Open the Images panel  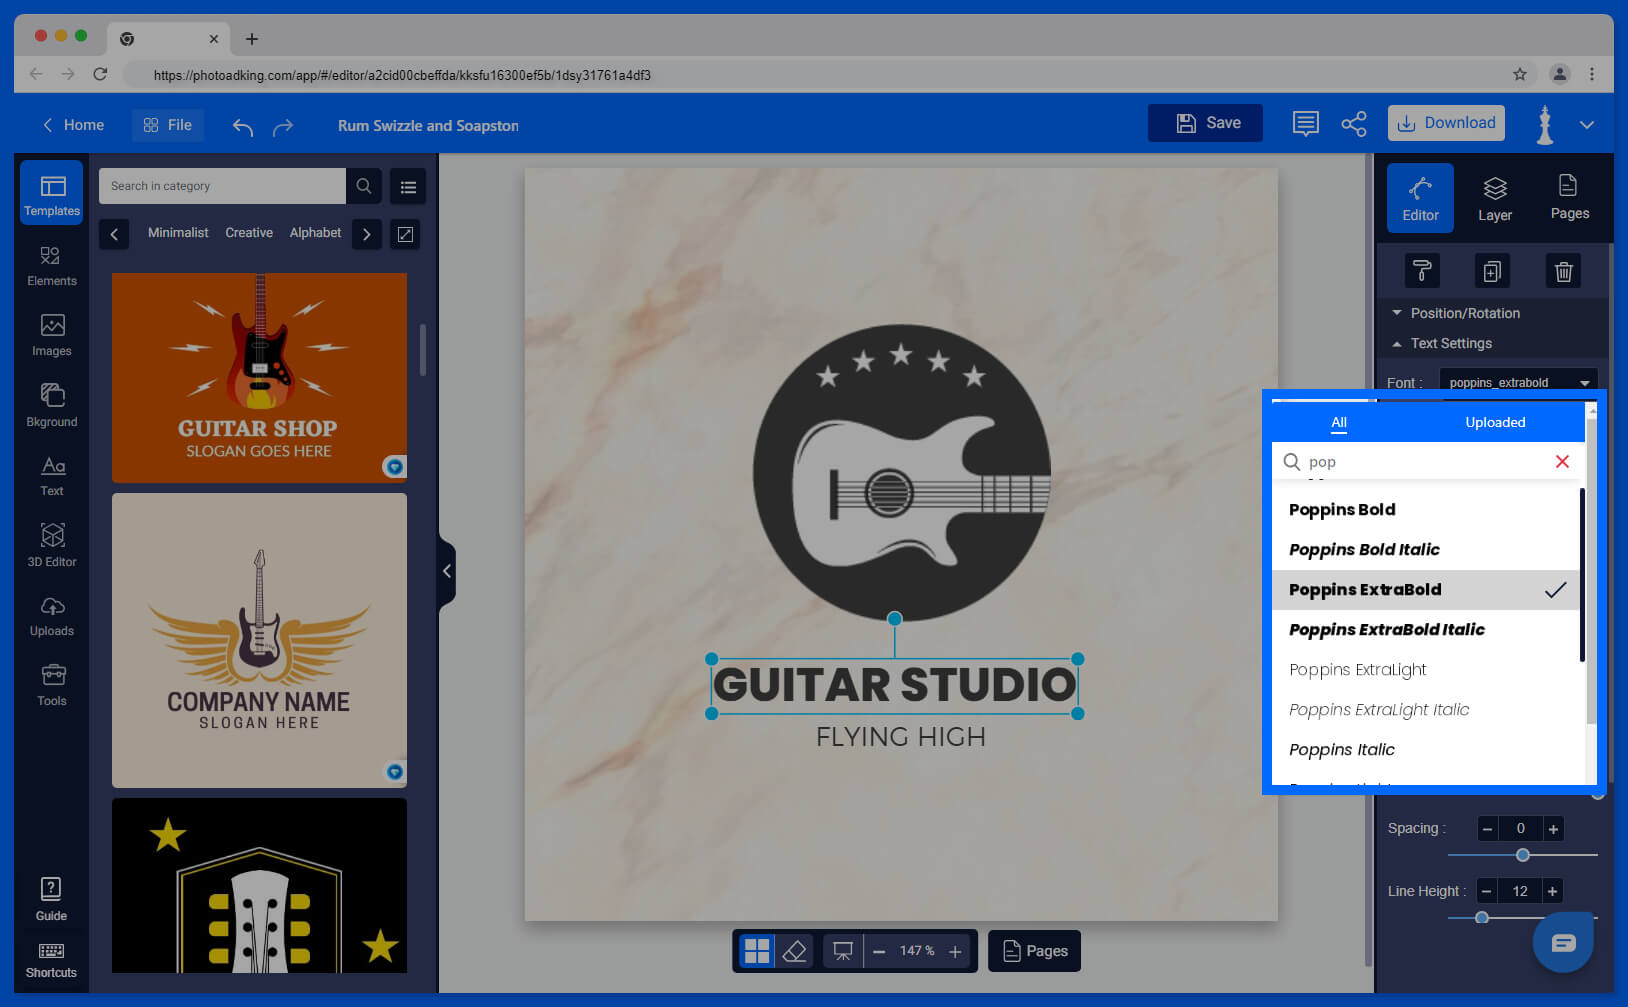[x=51, y=334]
